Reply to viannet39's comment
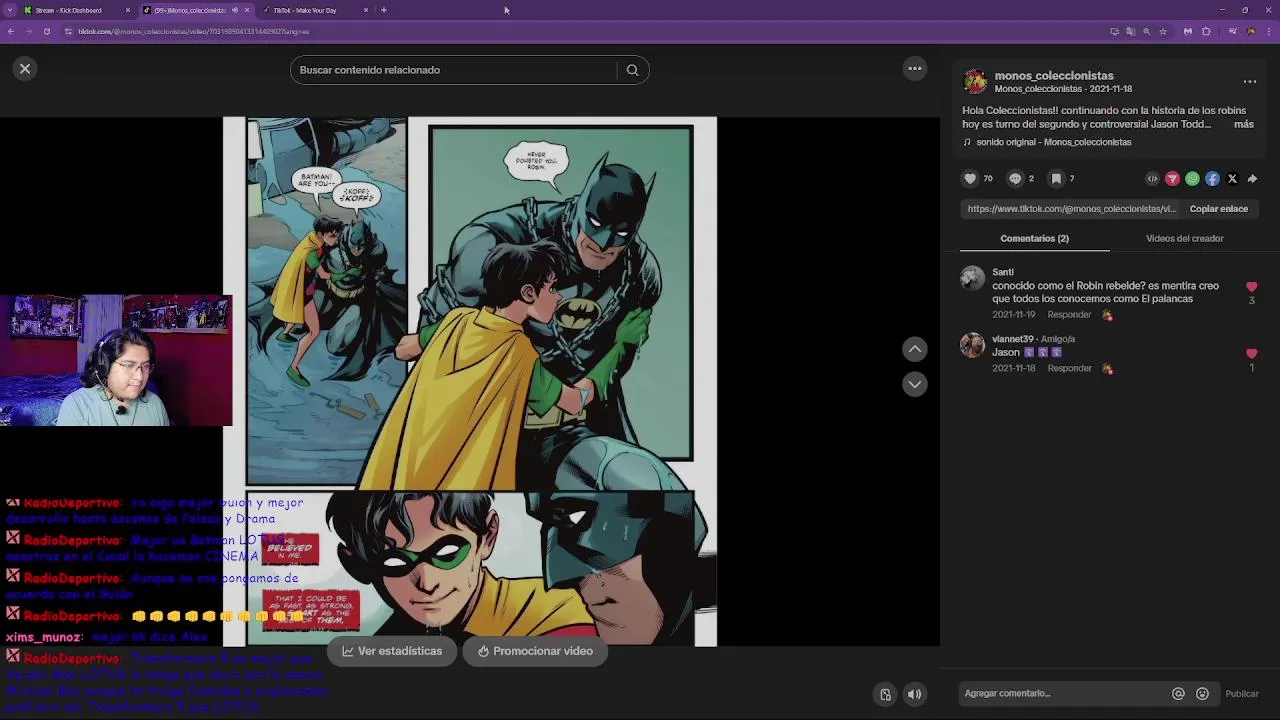The image size is (1280, 720). coord(1069,368)
